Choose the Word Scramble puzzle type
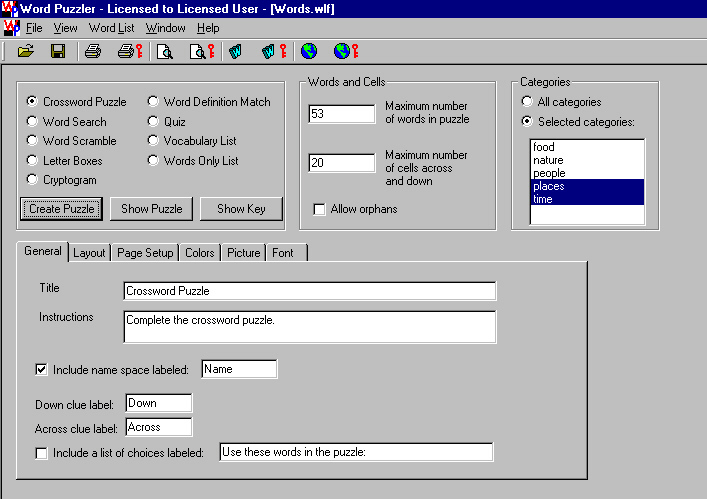The height and width of the screenshot is (499, 707). 32,141
